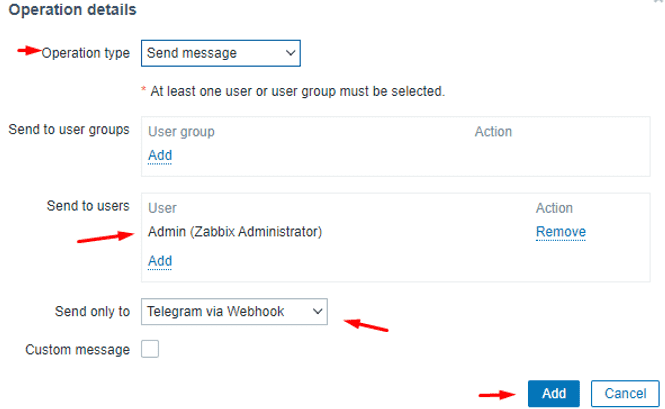Click the Send to user groups label

click(x=69, y=129)
